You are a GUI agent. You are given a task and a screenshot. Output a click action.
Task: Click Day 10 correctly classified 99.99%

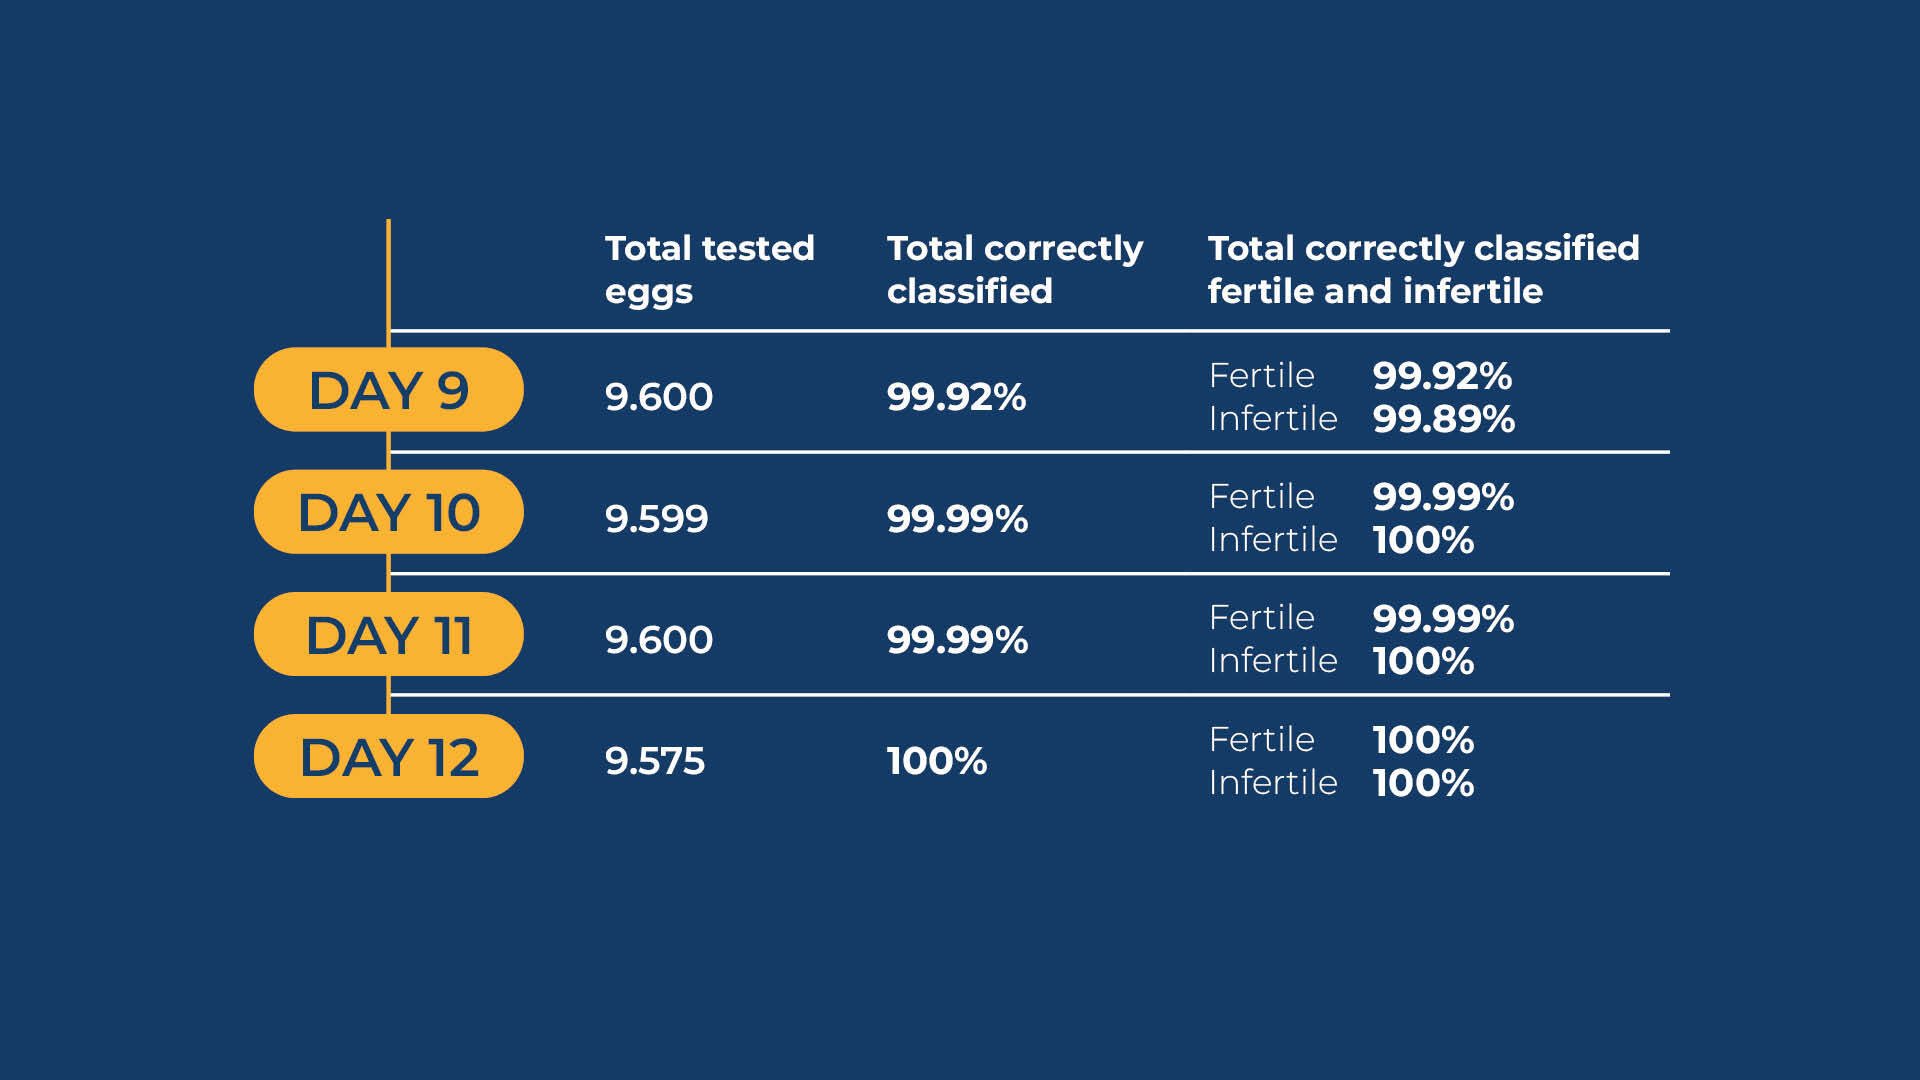[958, 519]
